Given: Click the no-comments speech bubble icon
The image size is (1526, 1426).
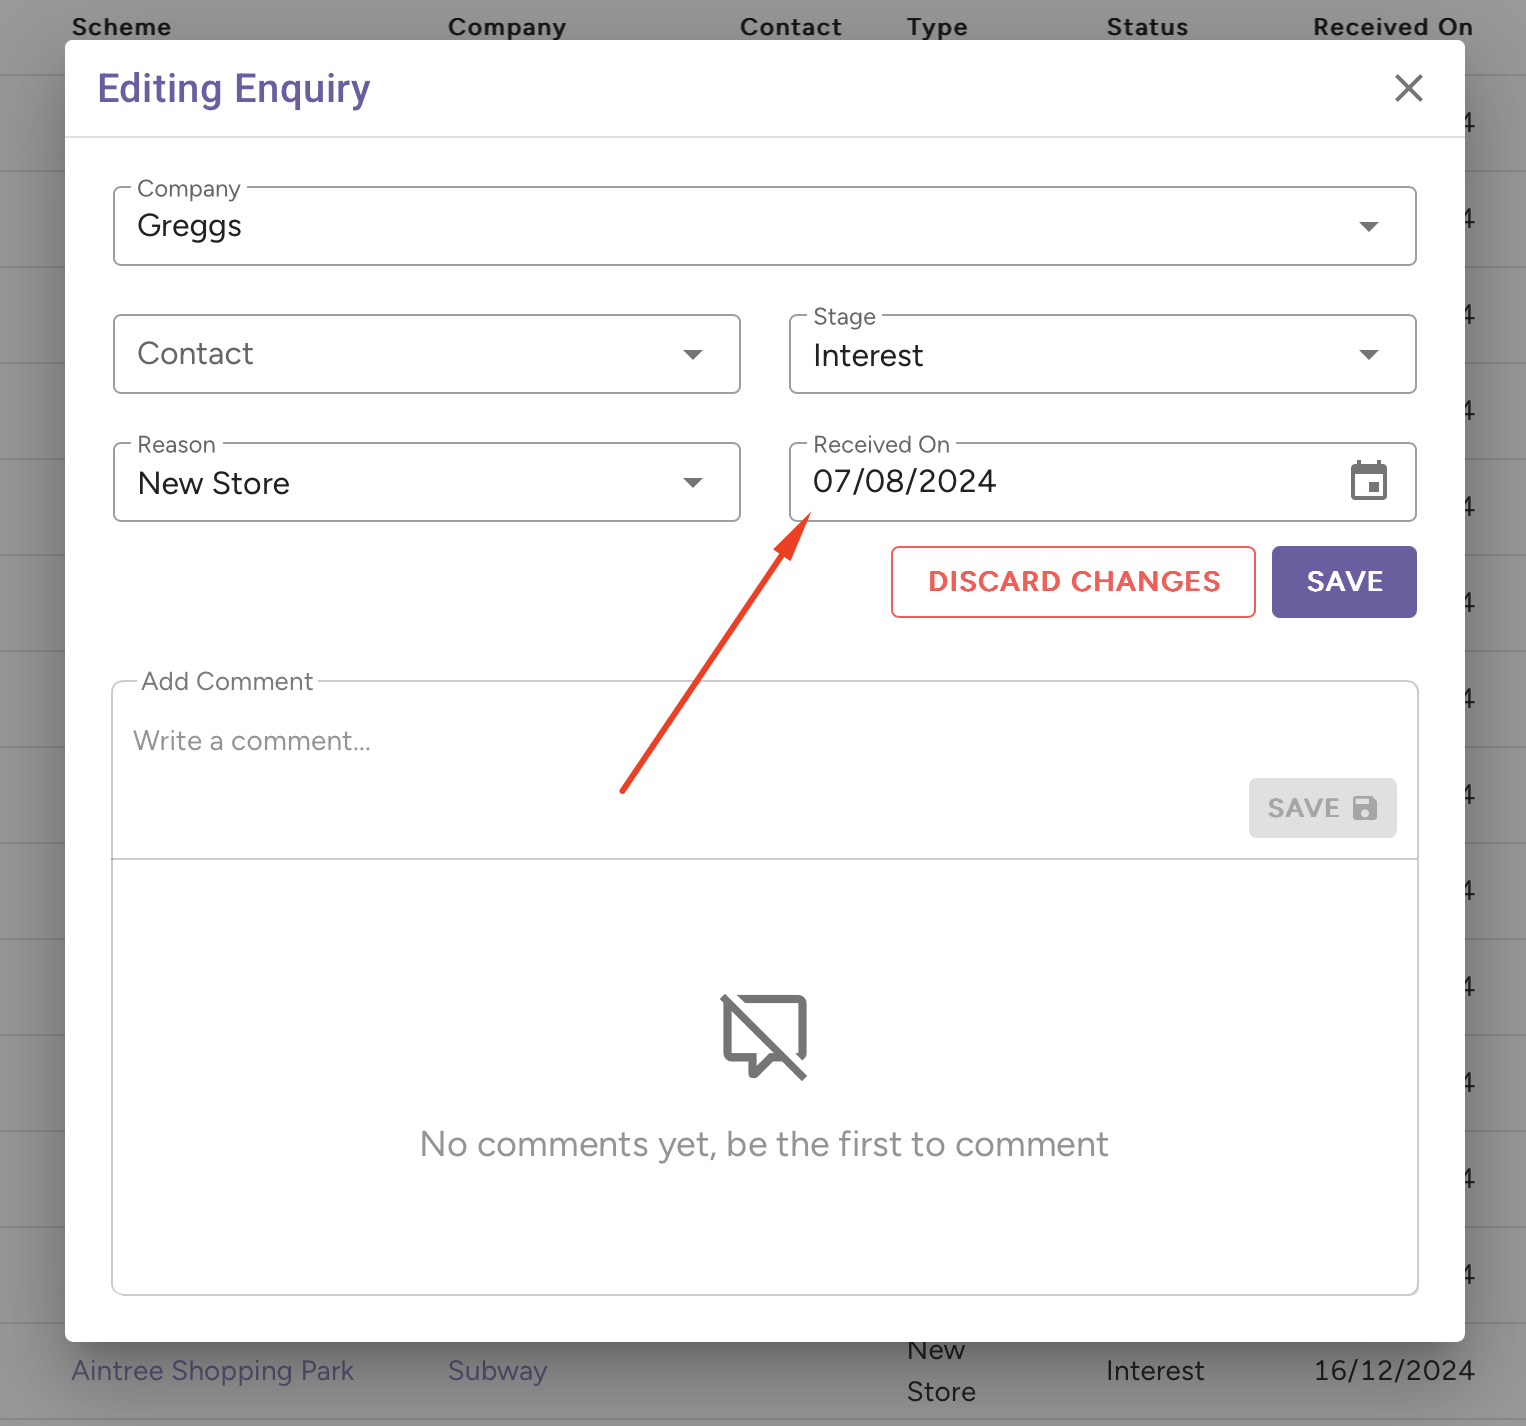Looking at the screenshot, I should click(764, 1037).
